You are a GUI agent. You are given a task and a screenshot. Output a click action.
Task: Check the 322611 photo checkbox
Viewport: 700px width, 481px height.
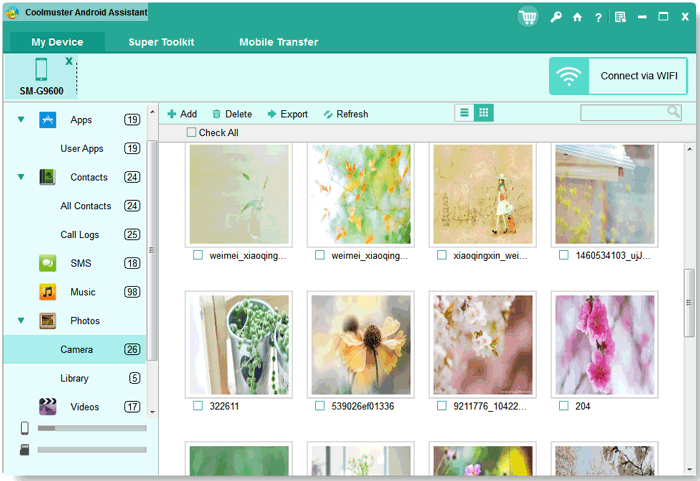coord(198,406)
